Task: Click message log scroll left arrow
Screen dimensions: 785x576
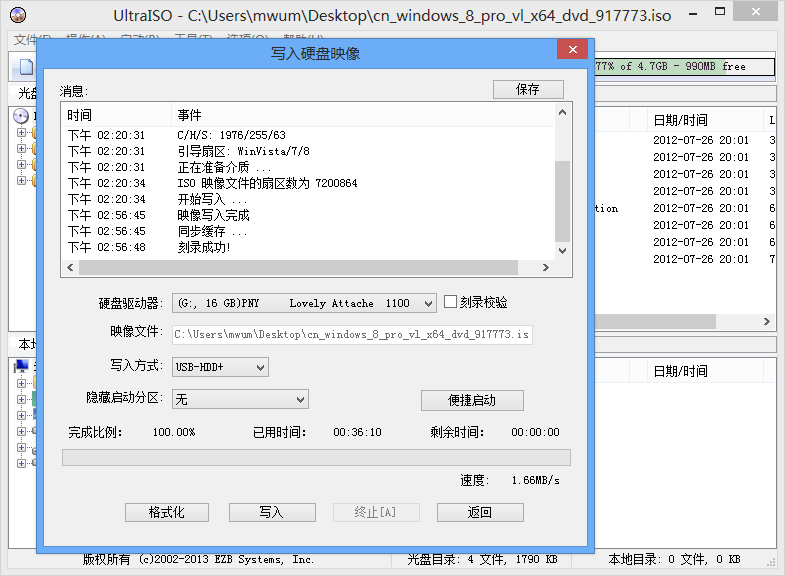Action: point(70,268)
